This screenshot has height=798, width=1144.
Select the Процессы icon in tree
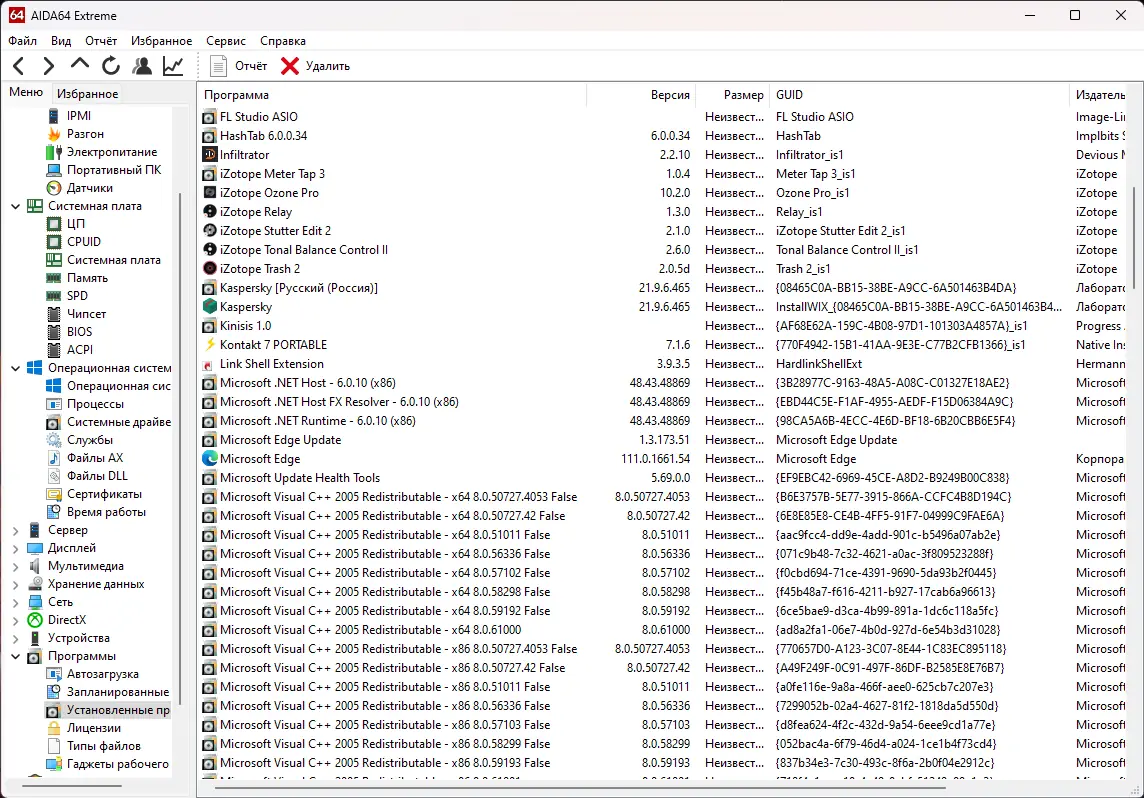click(53, 404)
